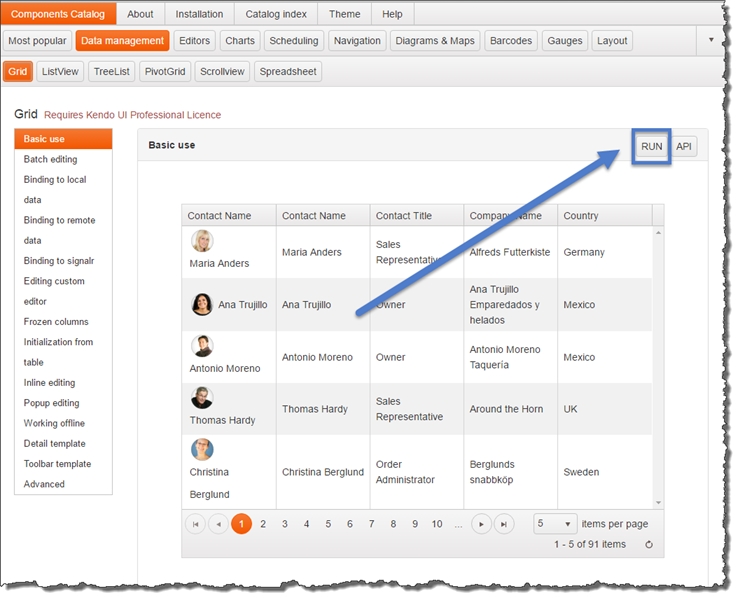Sort by the Country column header

click(x=581, y=215)
